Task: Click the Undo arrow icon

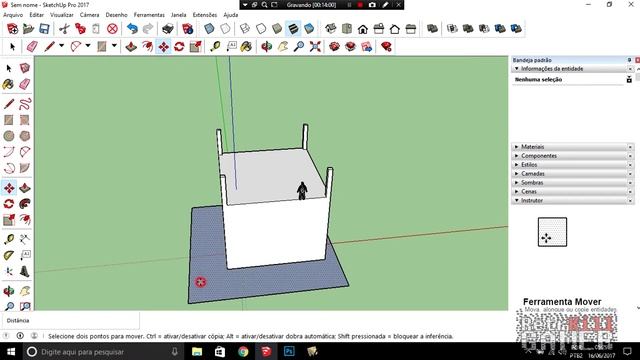Action: click(x=132, y=29)
